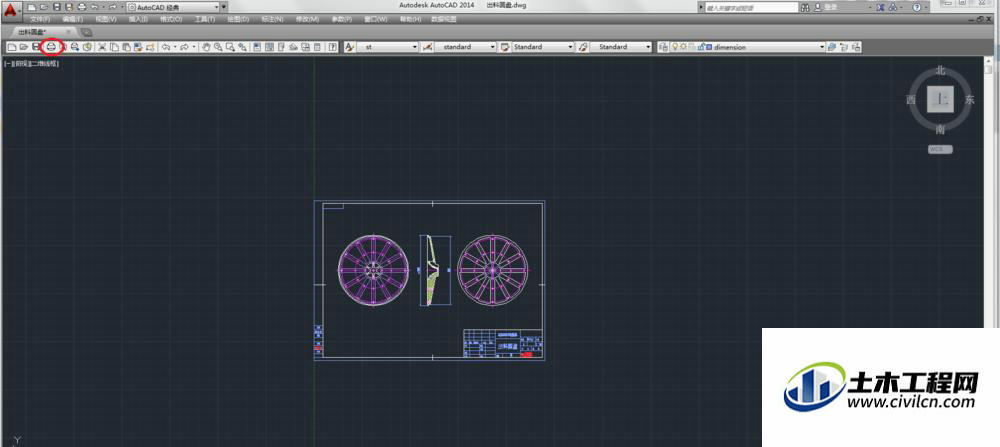
Task: Expand the lowercase 'standard' dimension style dropdown
Action: pos(492,47)
